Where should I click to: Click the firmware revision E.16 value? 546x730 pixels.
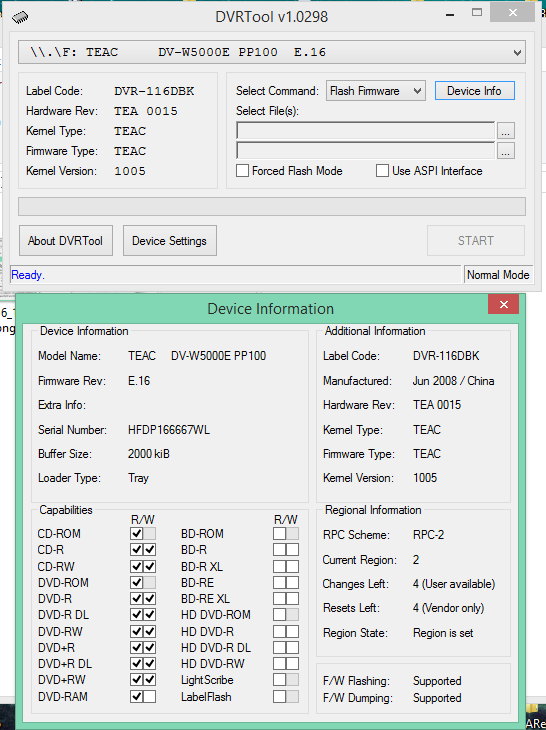pos(139,381)
